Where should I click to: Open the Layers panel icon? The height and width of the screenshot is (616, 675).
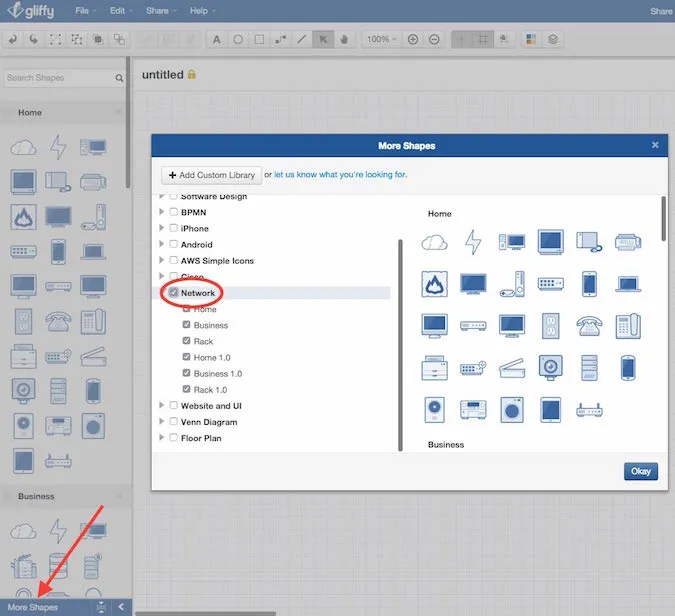(553, 40)
